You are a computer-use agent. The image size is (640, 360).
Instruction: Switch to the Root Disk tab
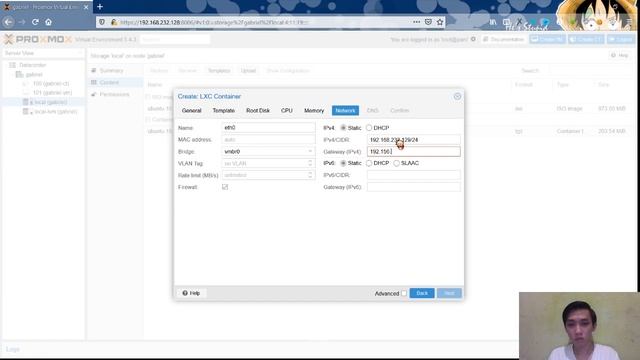(x=258, y=111)
